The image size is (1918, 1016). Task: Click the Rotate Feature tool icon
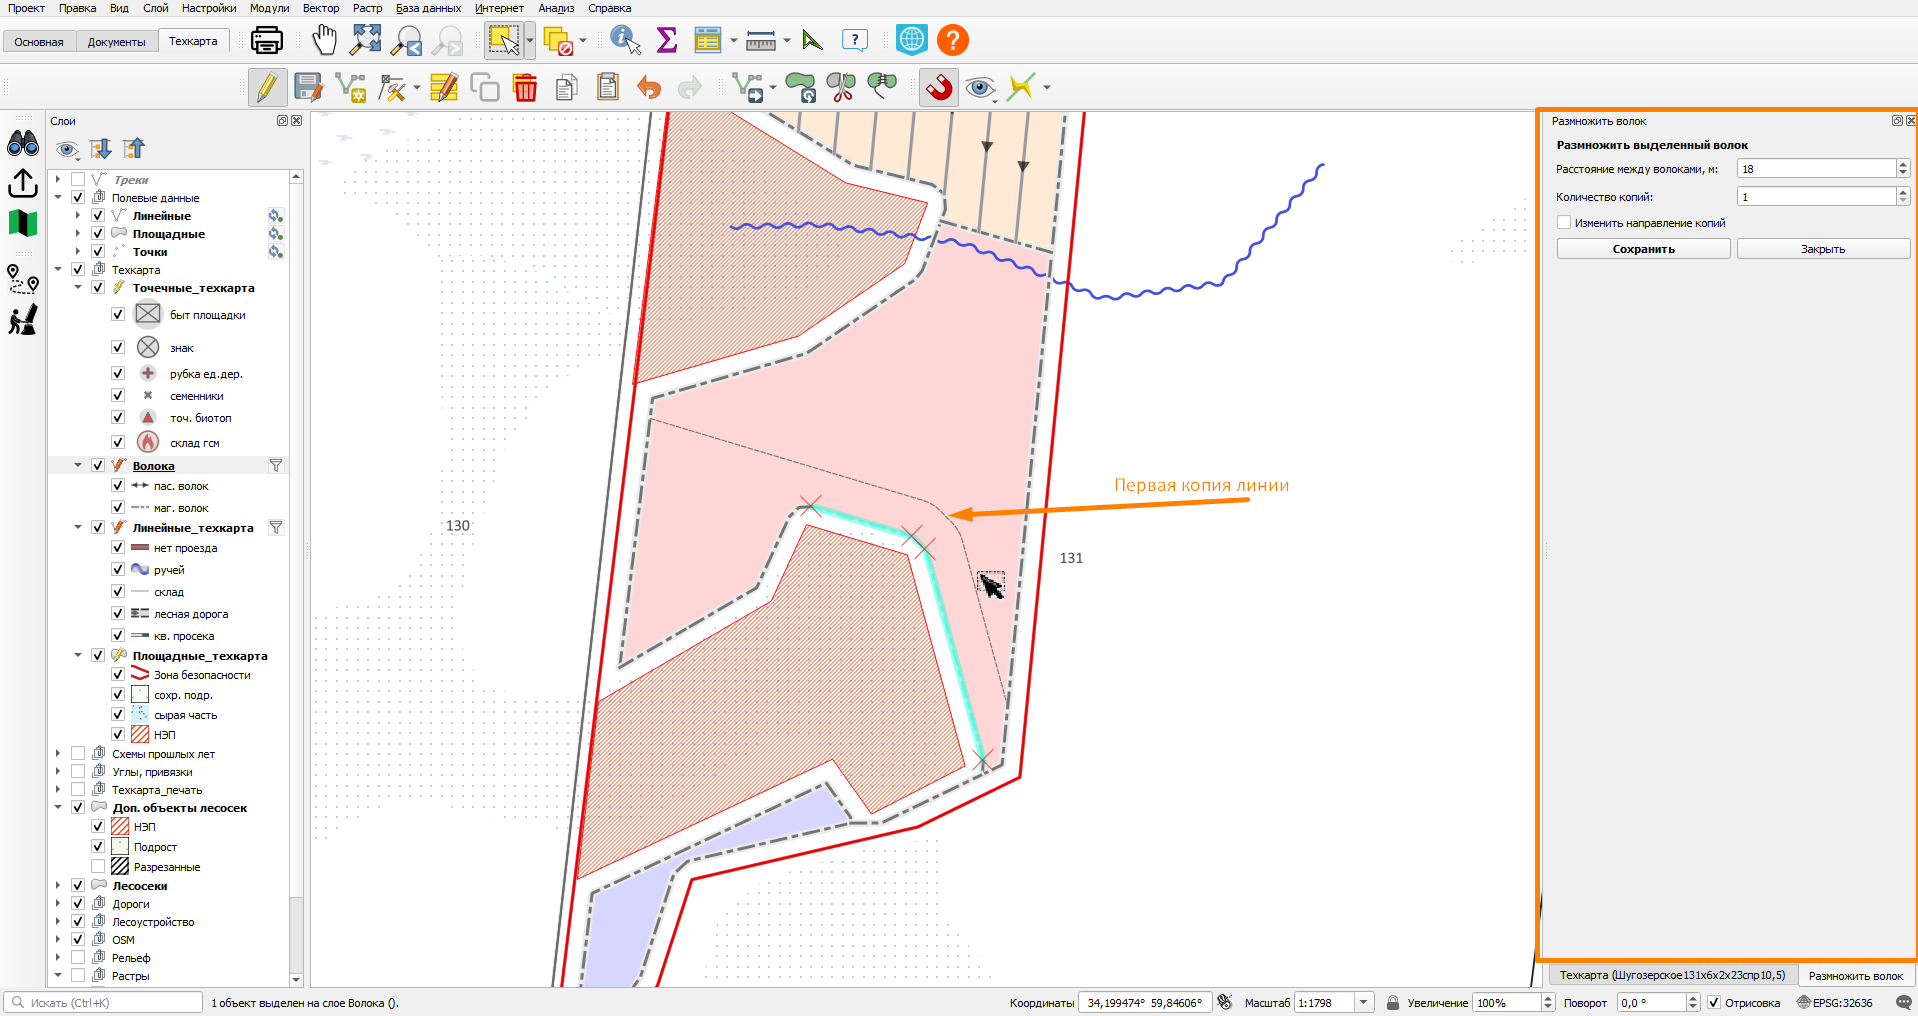click(801, 88)
